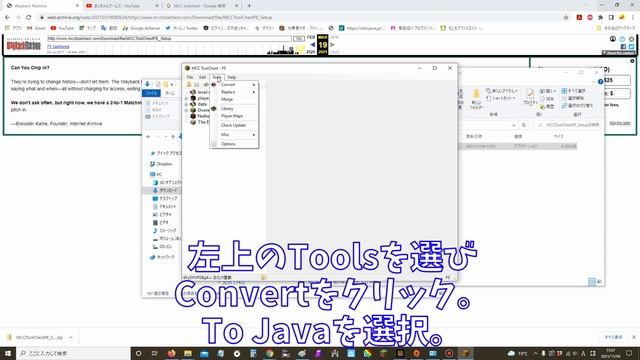Screen dimensions: 640x360
Task: Open the Convert submenu in Tools menu
Action: pos(234,84)
